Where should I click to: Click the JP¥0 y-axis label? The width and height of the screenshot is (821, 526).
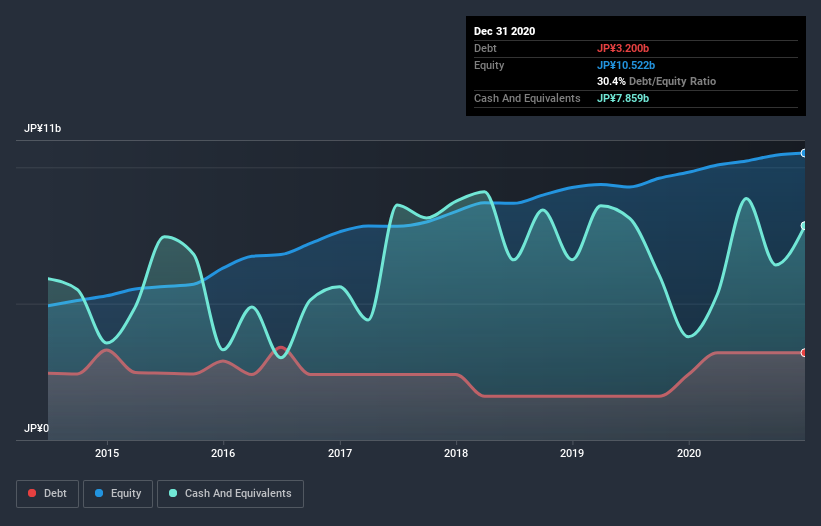tap(36, 428)
